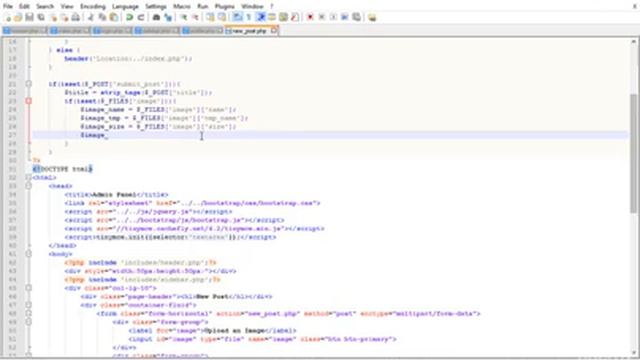Click the Save All icon

click(x=41, y=17)
